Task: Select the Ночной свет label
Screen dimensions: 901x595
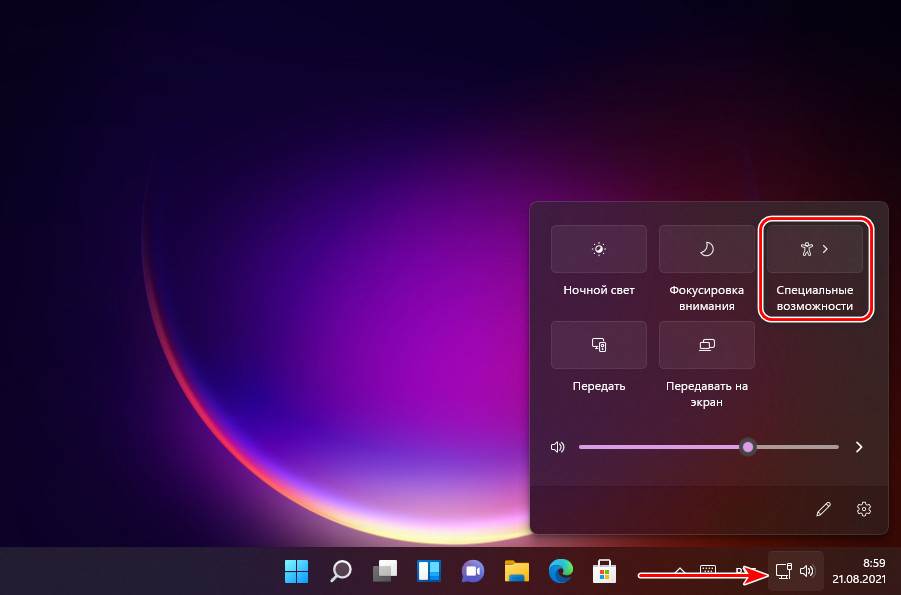Action: click(x=599, y=290)
